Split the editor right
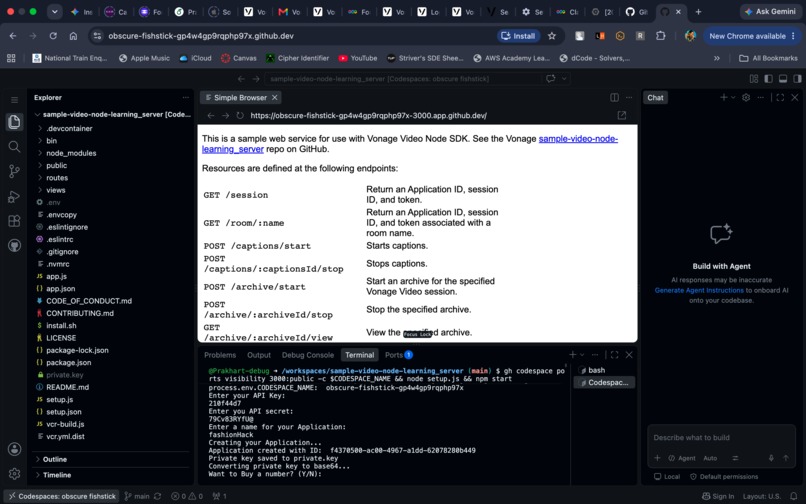The width and height of the screenshot is (806, 504). click(x=614, y=97)
